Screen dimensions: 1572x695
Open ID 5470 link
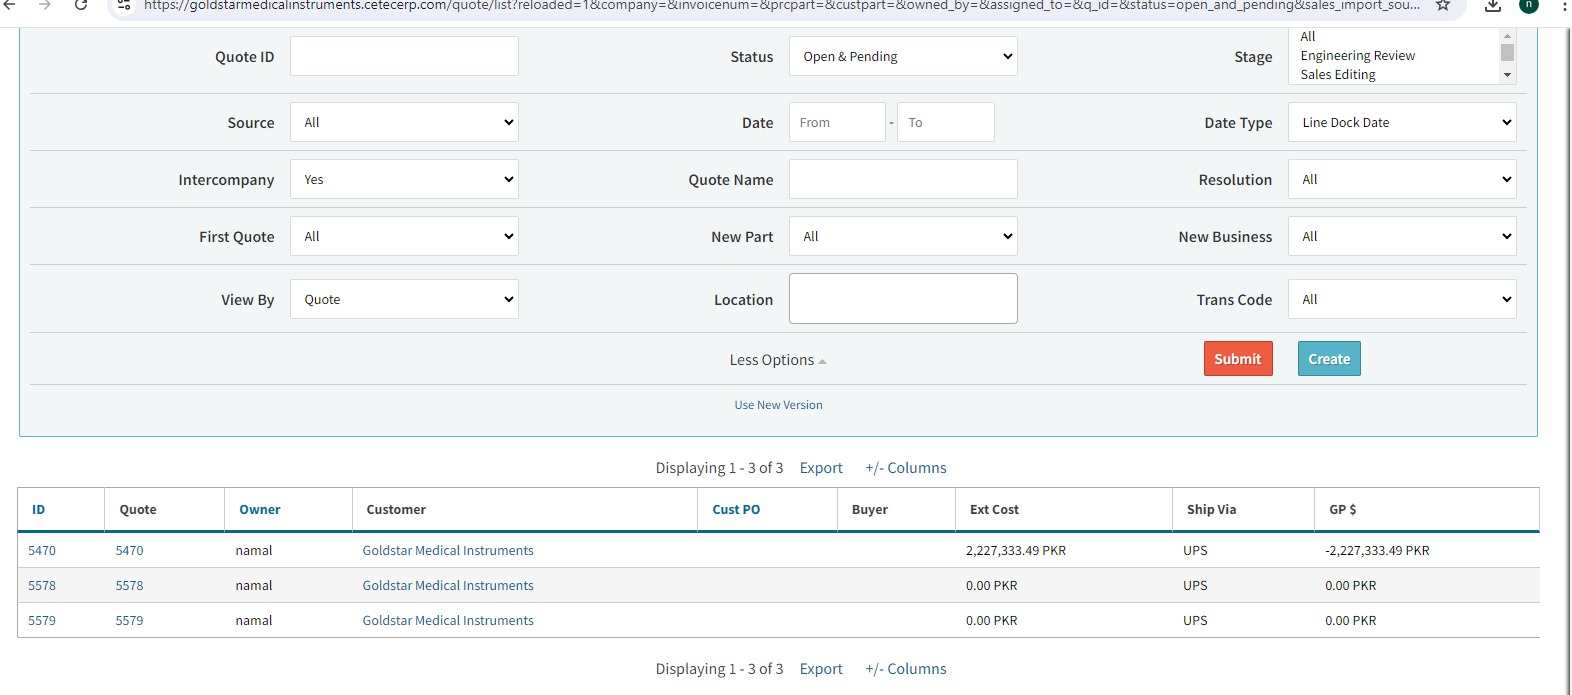coord(42,550)
